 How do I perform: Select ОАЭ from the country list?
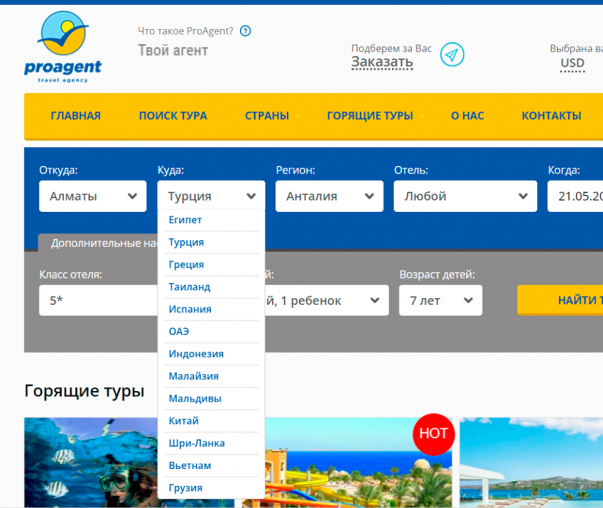(x=211, y=331)
